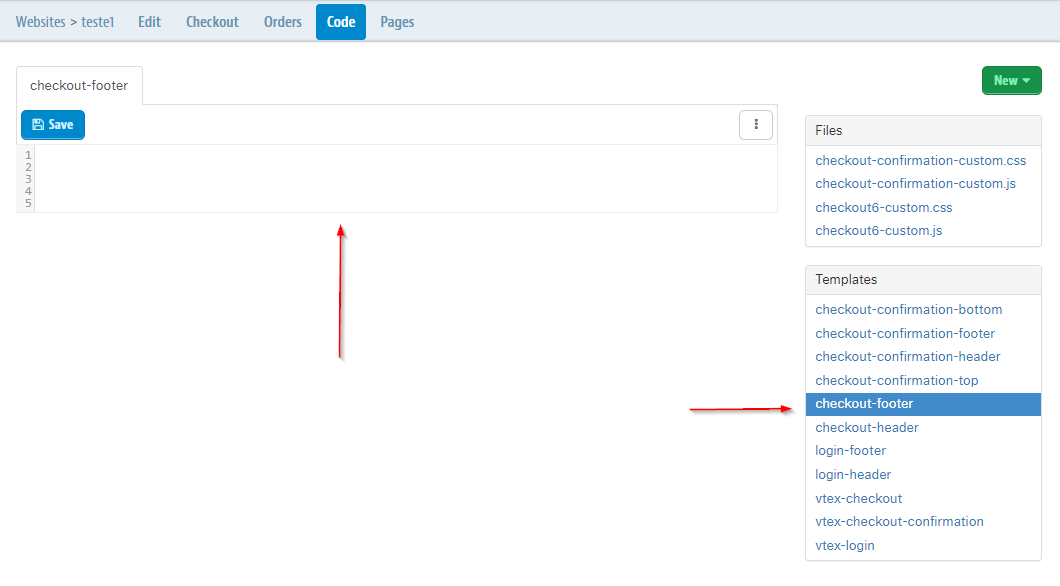This screenshot has height=586, width=1060.
Task: Switch to the Code section
Action: [x=340, y=21]
